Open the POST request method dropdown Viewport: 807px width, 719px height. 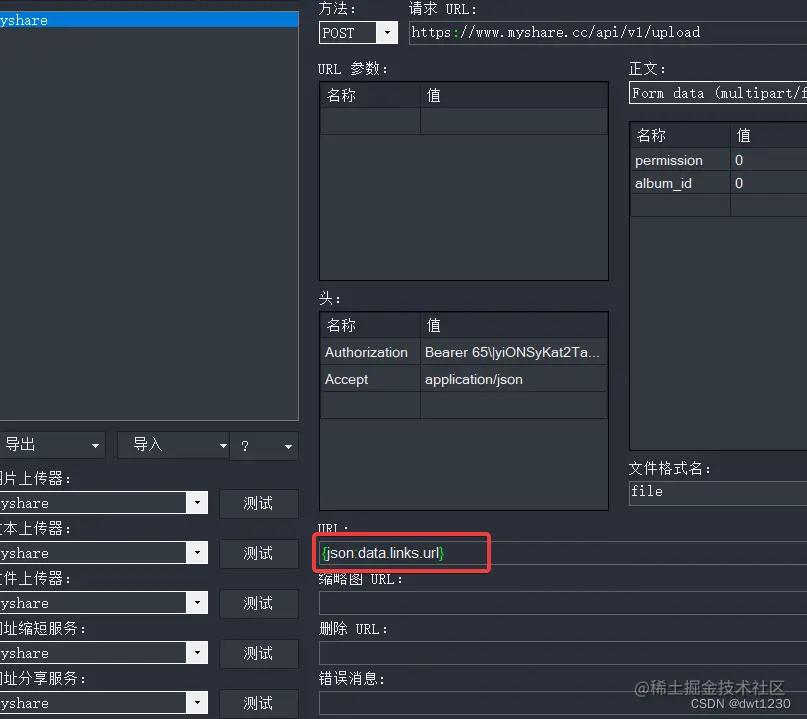pos(387,32)
